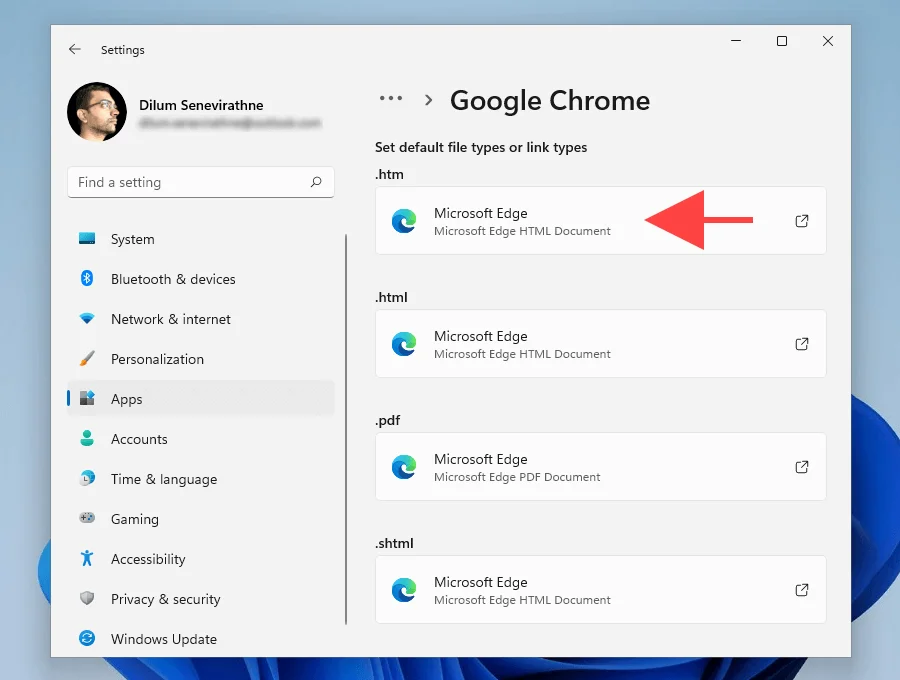Image resolution: width=900 pixels, height=680 pixels.
Task: Change the .shtml default app card
Action: [600, 589]
